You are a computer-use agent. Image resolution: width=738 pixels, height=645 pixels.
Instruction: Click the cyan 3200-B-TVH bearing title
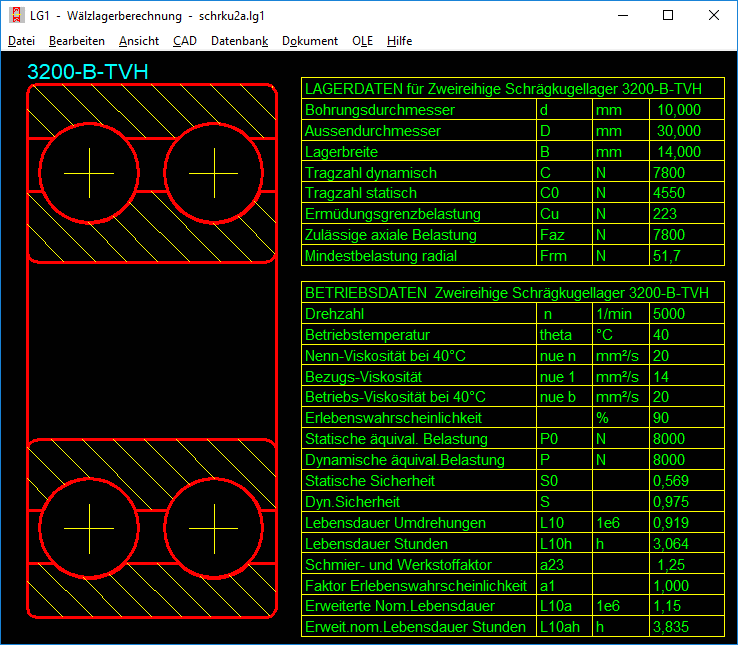(x=88, y=72)
